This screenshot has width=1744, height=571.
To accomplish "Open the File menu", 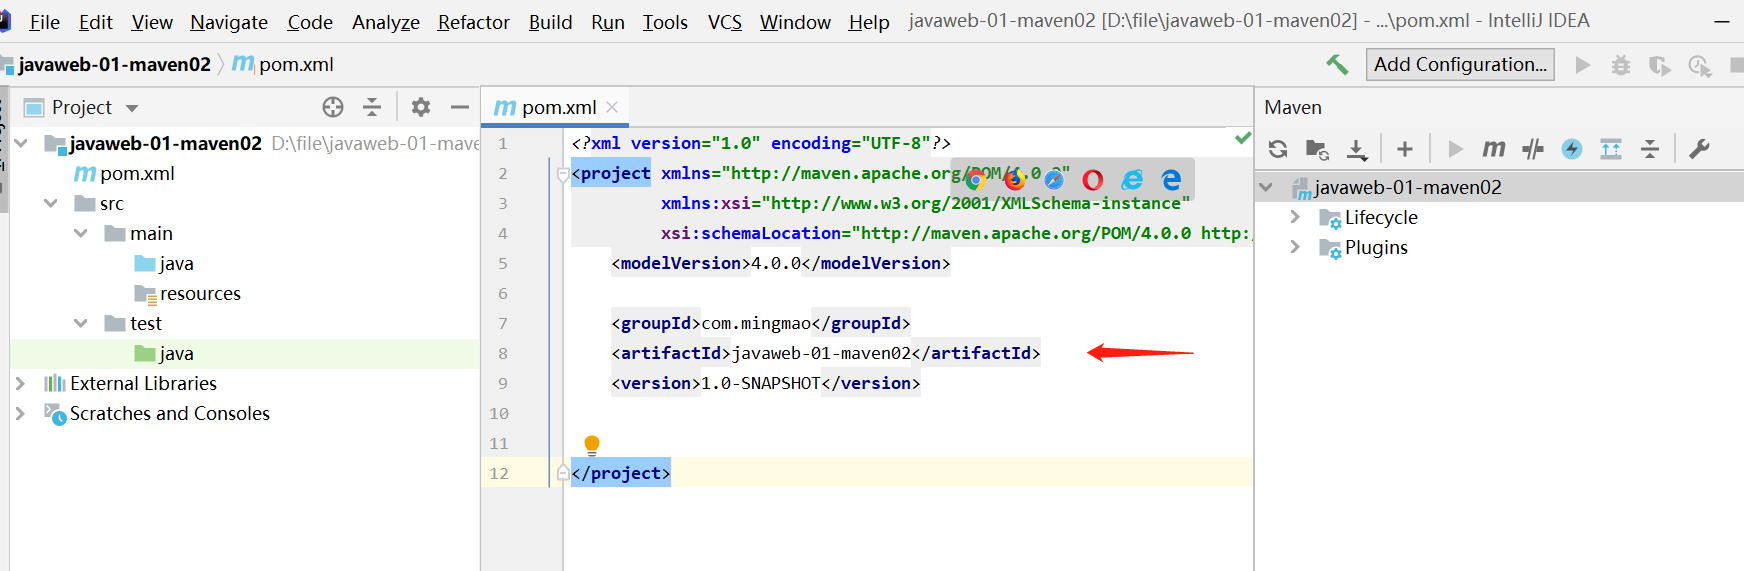I will pyautogui.click(x=45, y=22).
